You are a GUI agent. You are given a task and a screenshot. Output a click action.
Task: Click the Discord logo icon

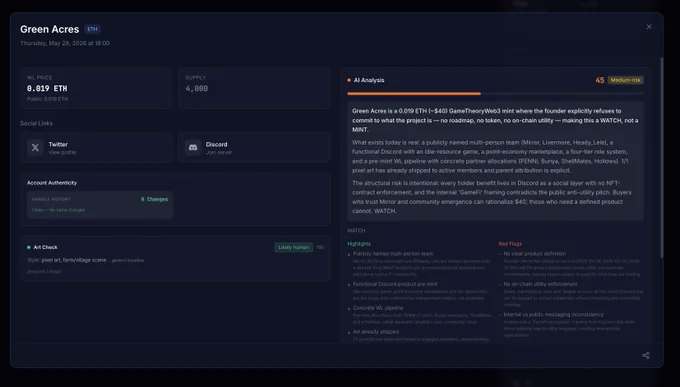[x=193, y=148]
